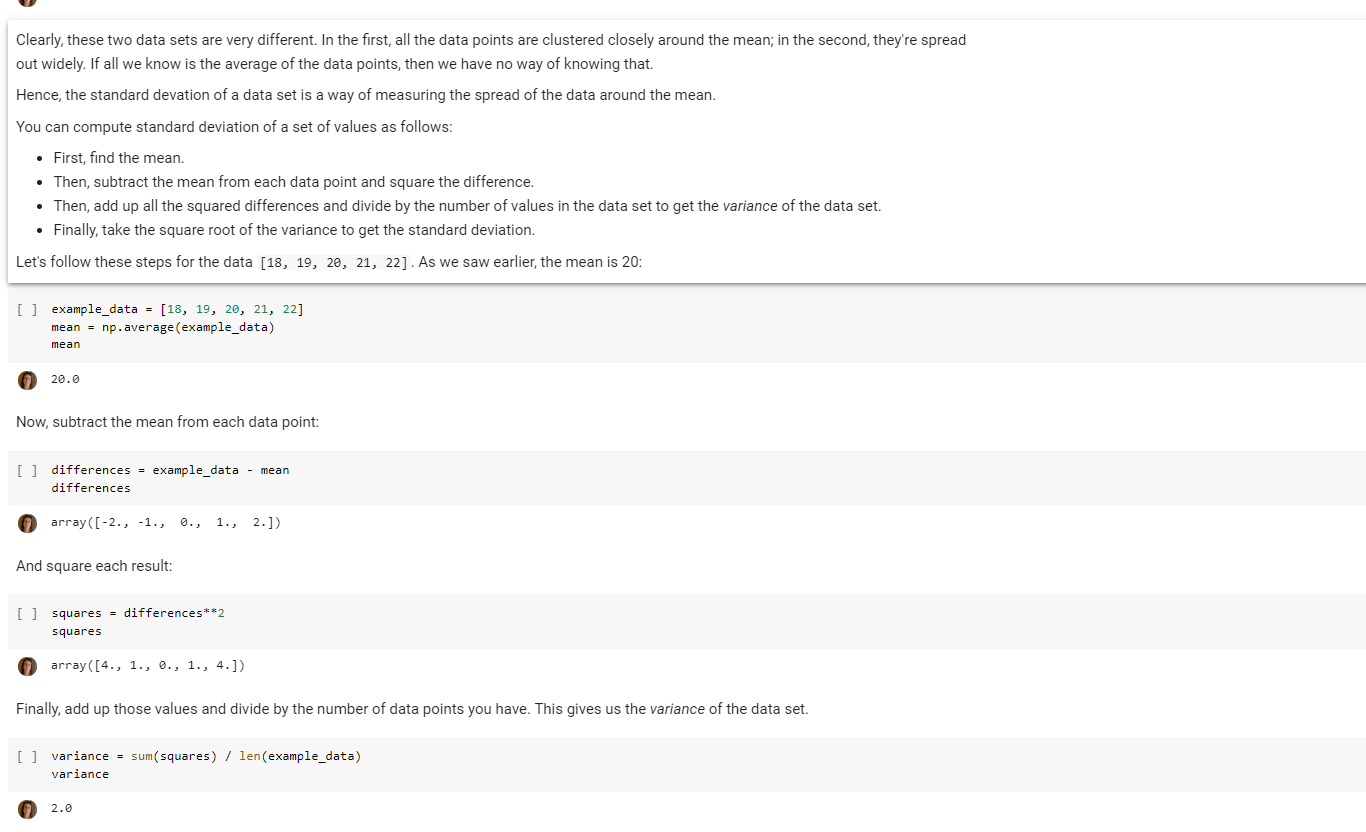The width and height of the screenshot is (1366, 832).
Task: Run the differences cell
Action: [24, 470]
